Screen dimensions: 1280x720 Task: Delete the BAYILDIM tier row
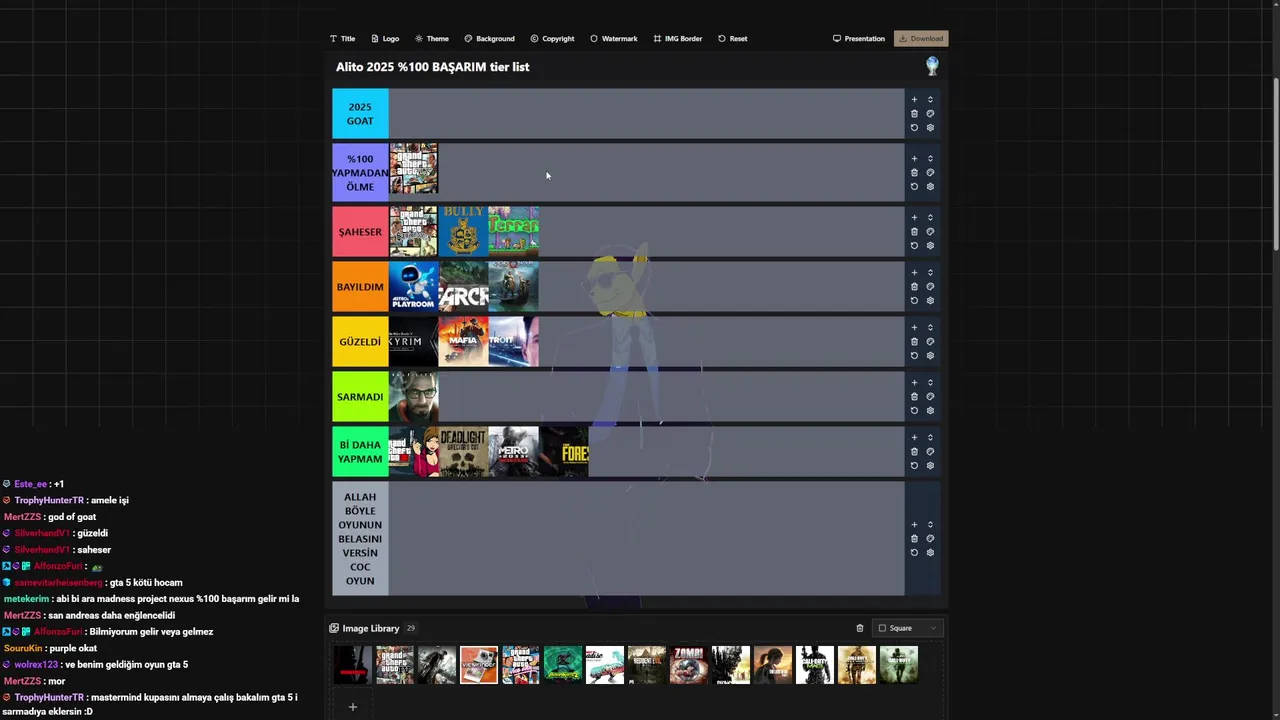coord(914,287)
